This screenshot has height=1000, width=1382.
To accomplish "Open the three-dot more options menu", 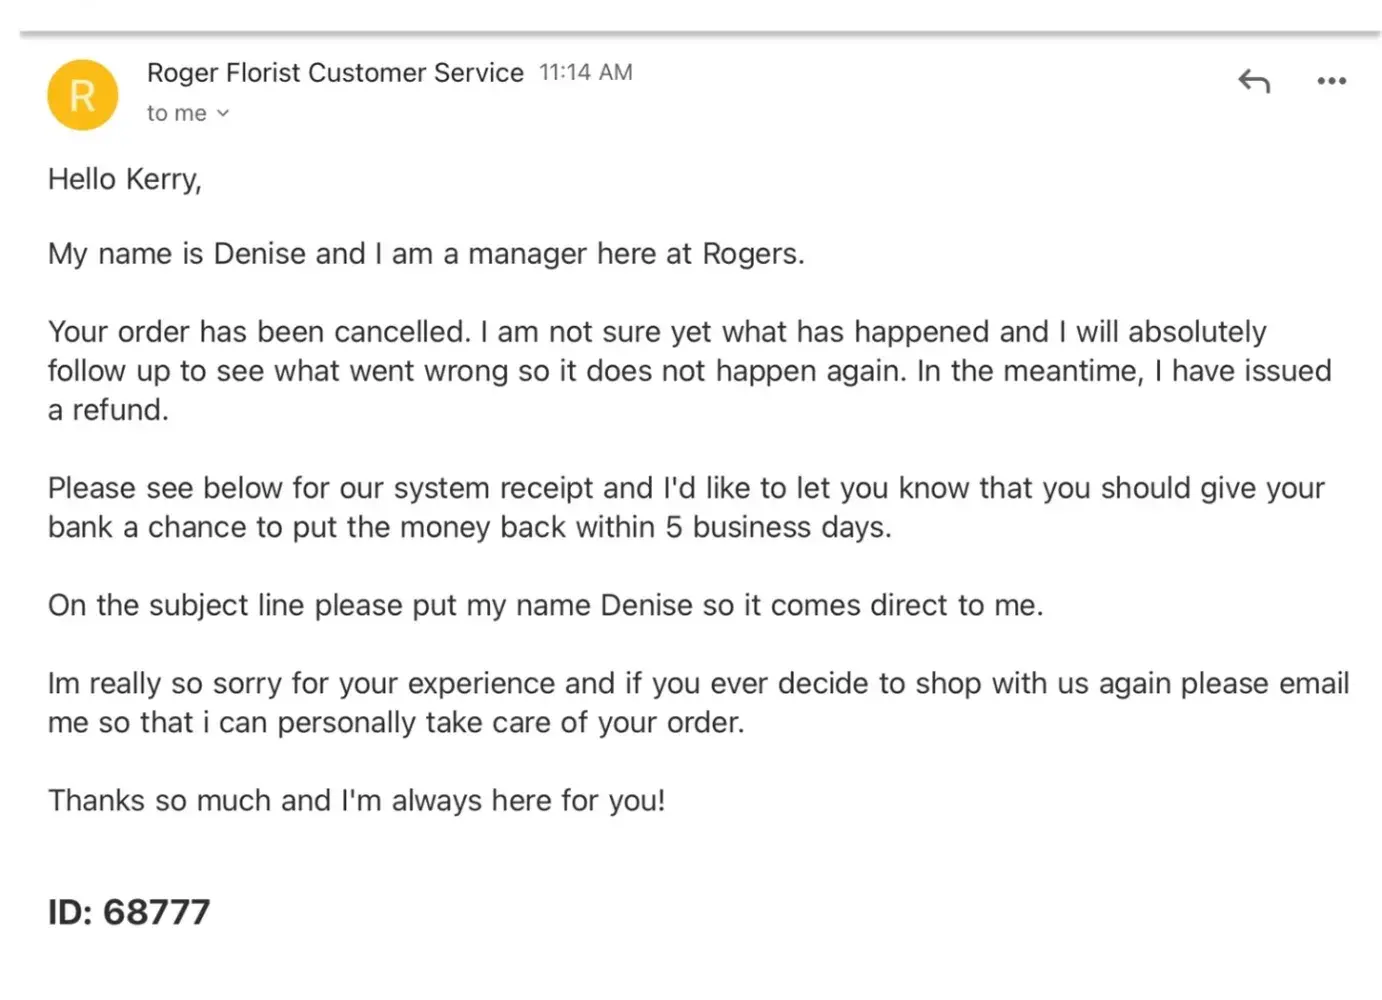I will click(x=1331, y=81).
